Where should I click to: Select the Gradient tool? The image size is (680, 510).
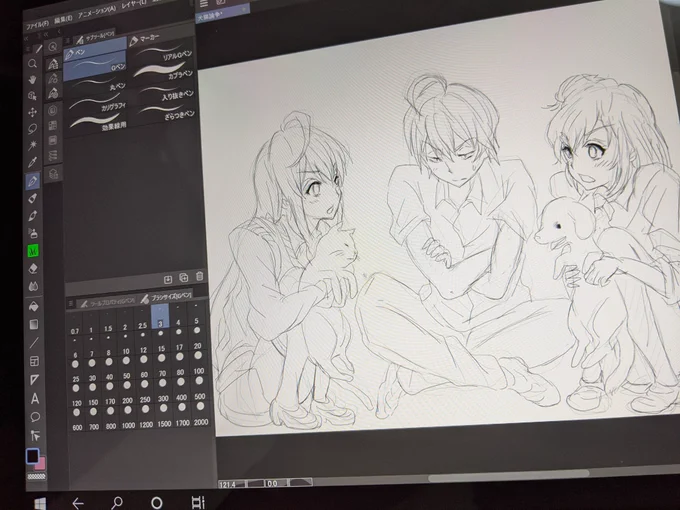(34, 324)
